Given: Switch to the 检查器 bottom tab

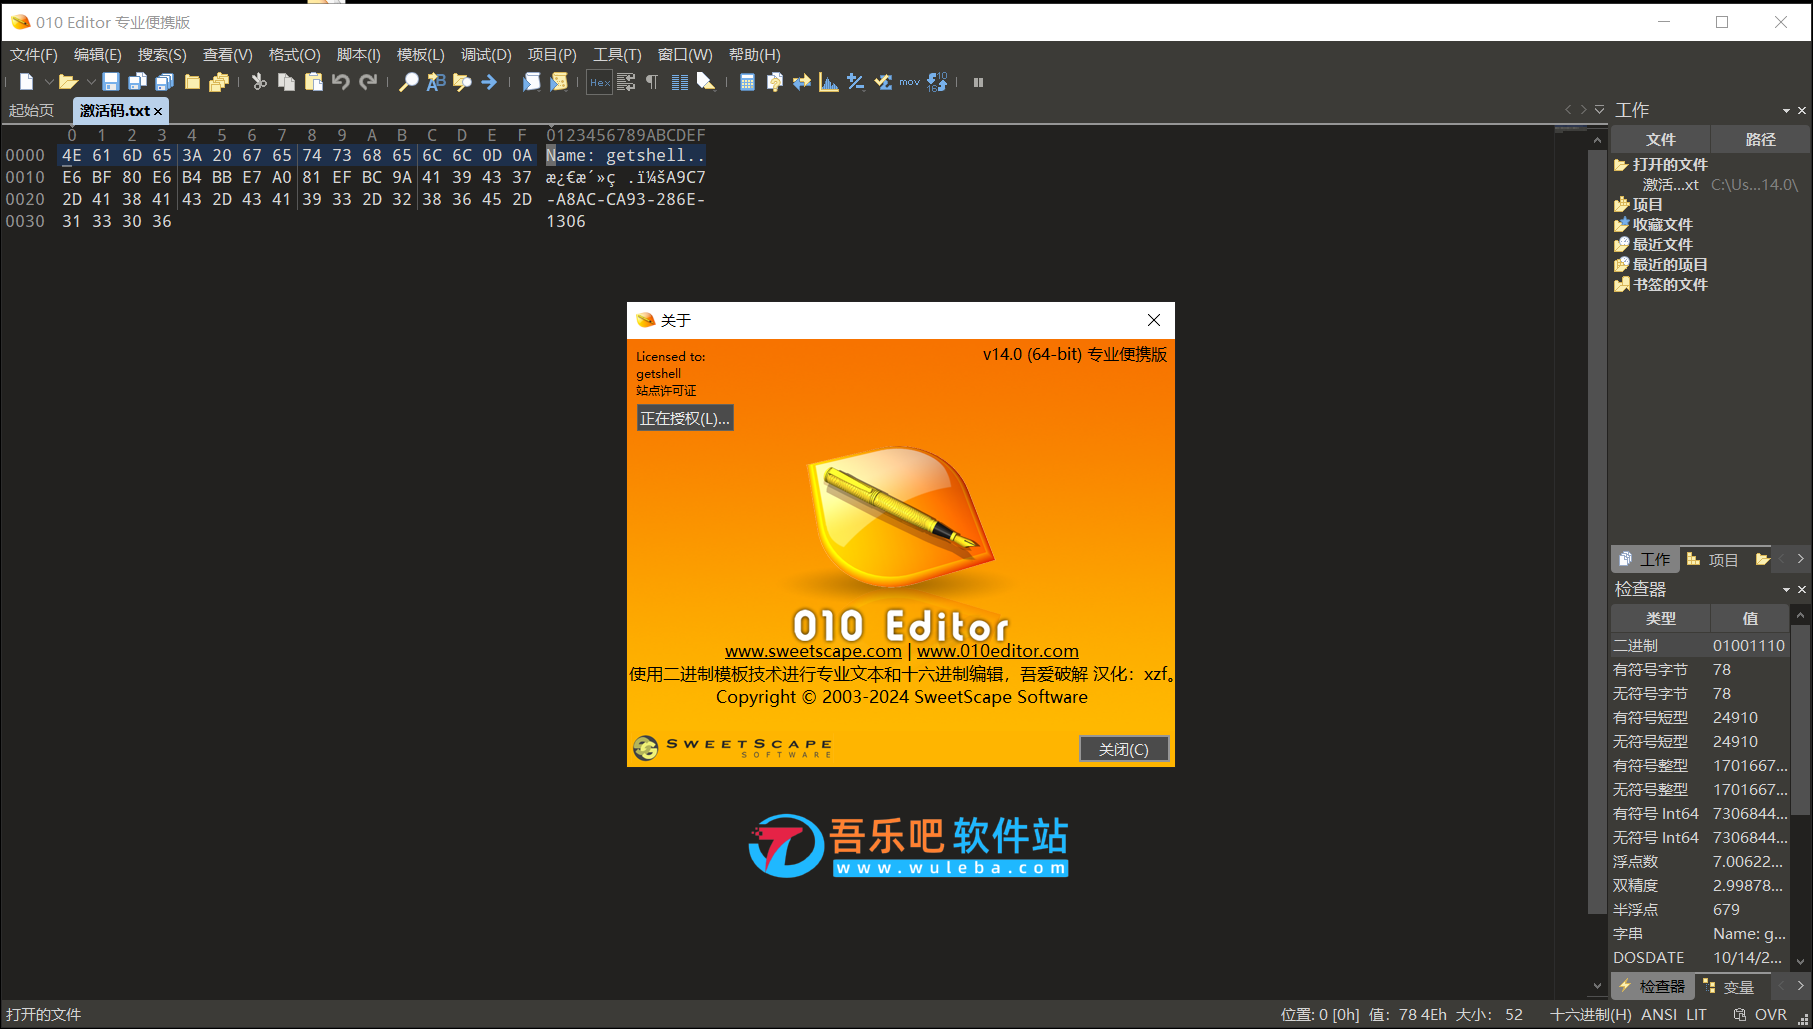Looking at the screenshot, I should pyautogui.click(x=1652, y=987).
